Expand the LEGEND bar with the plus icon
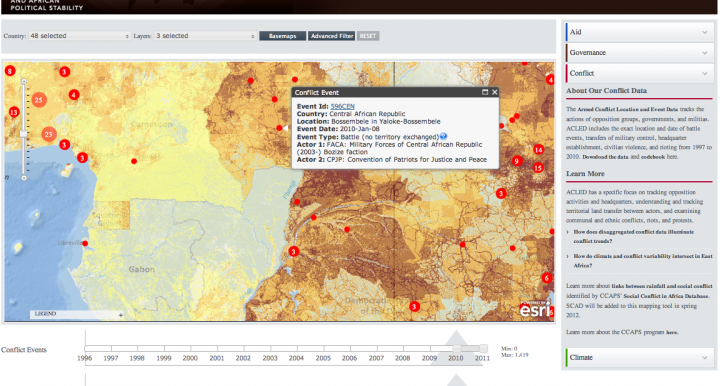 tap(121, 315)
